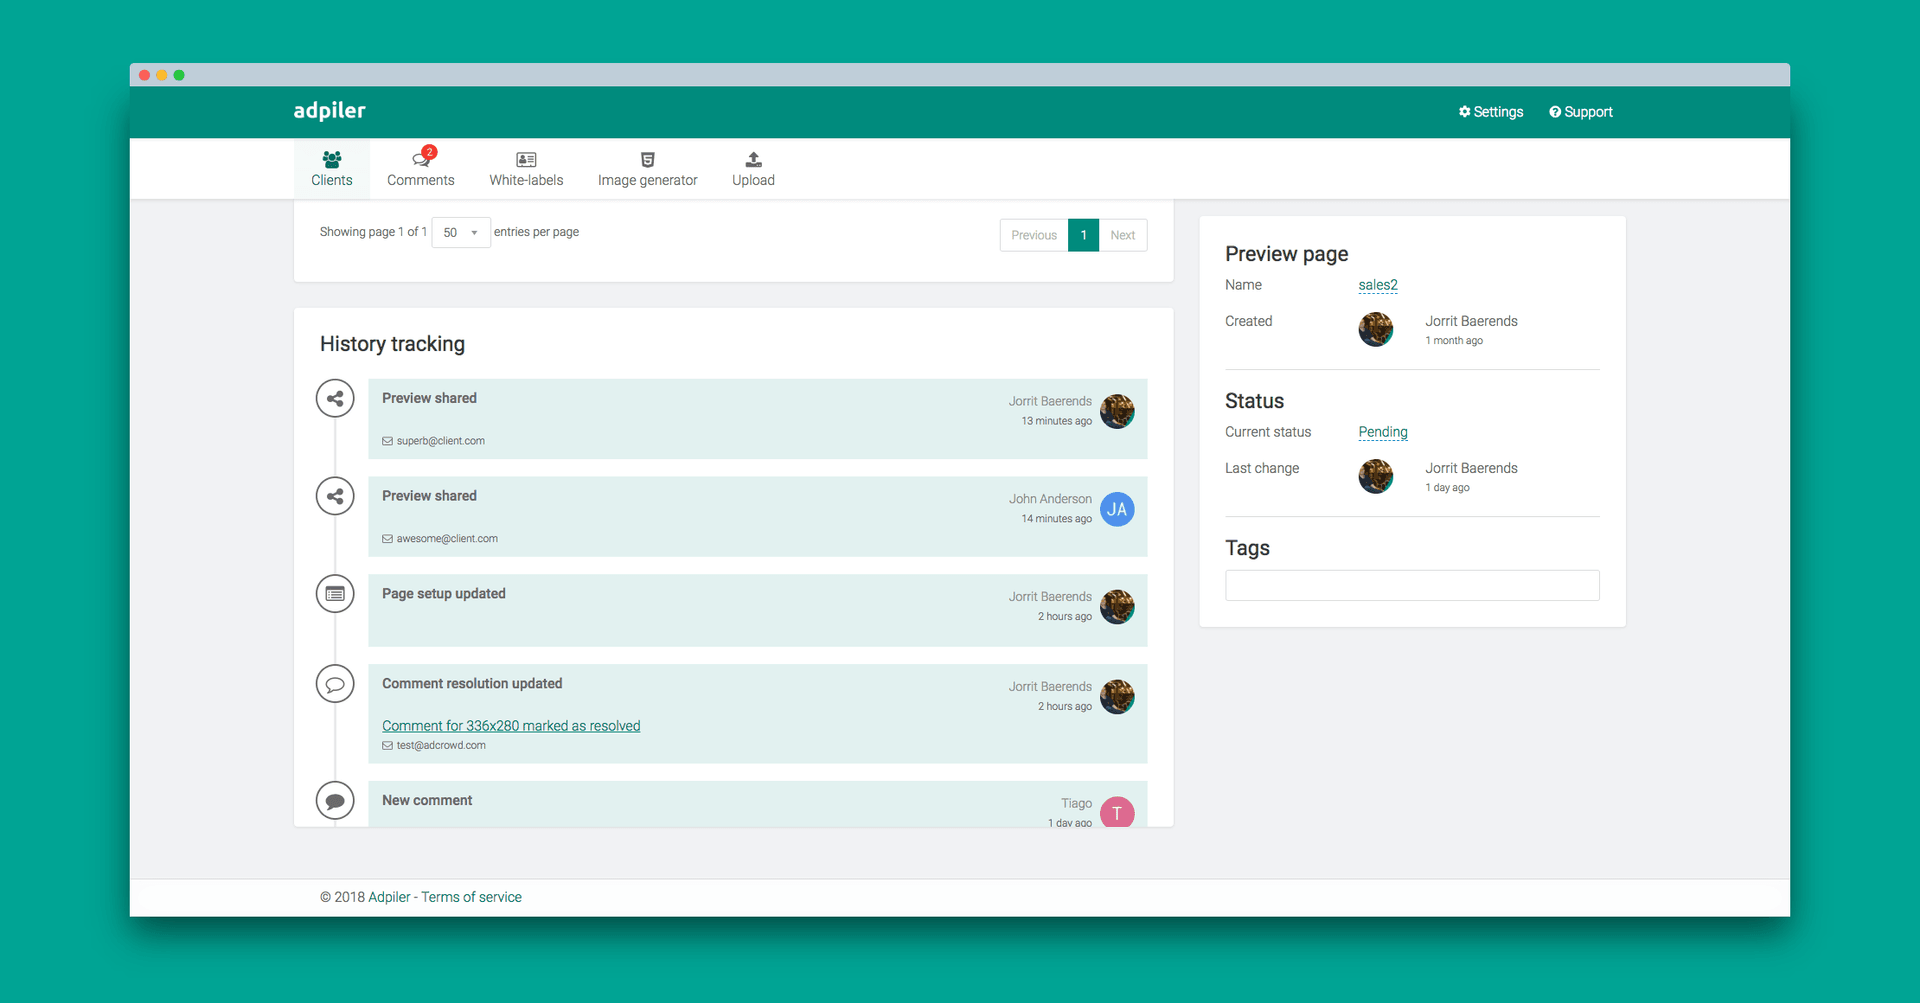This screenshot has height=1003, width=1920.
Task: Open Comment for 336x280 marked as resolved
Action: (511, 726)
